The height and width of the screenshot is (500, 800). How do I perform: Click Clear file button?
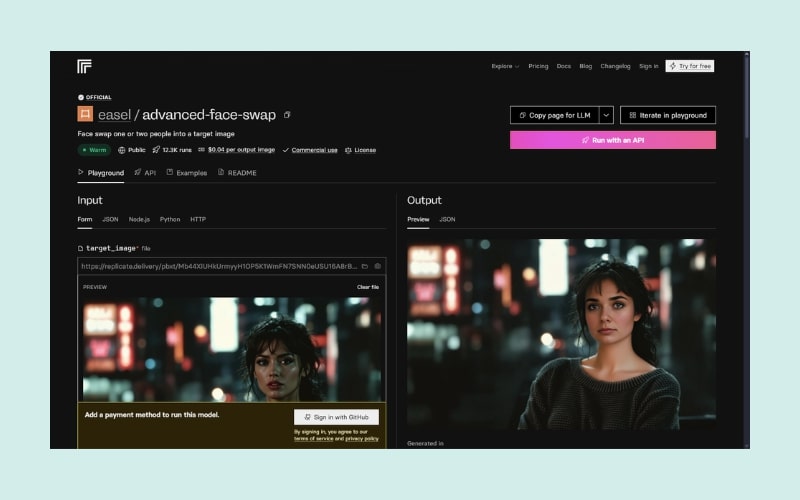pos(368,287)
